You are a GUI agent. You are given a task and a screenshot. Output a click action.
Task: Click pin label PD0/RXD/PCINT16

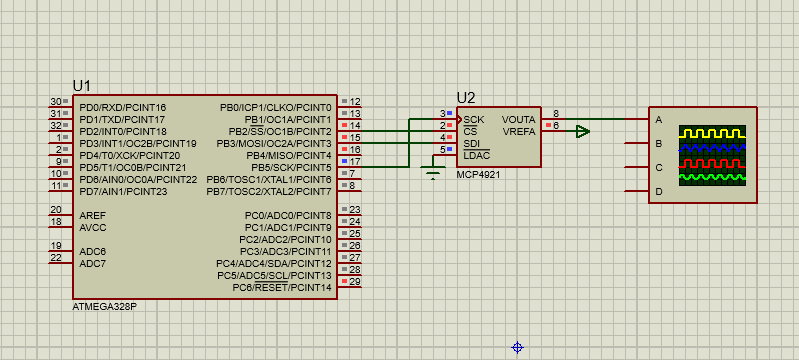(x=123, y=108)
